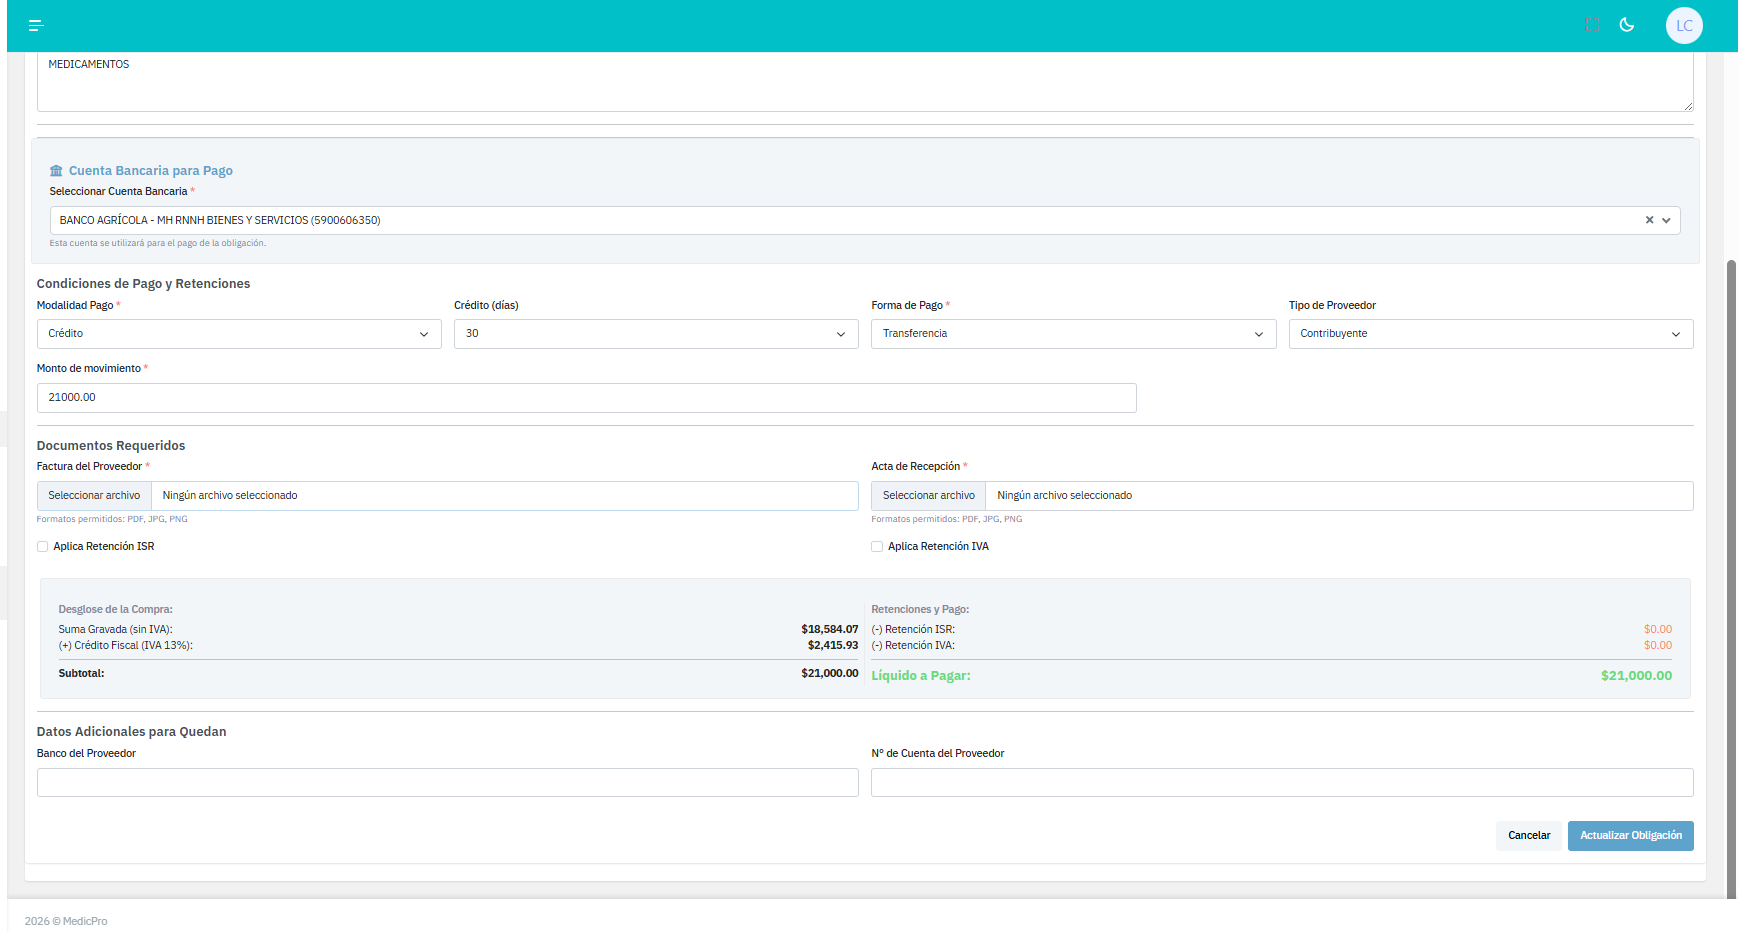Enable Aplica Retención ISR checkbox
The width and height of the screenshot is (1738, 932).
43,547
